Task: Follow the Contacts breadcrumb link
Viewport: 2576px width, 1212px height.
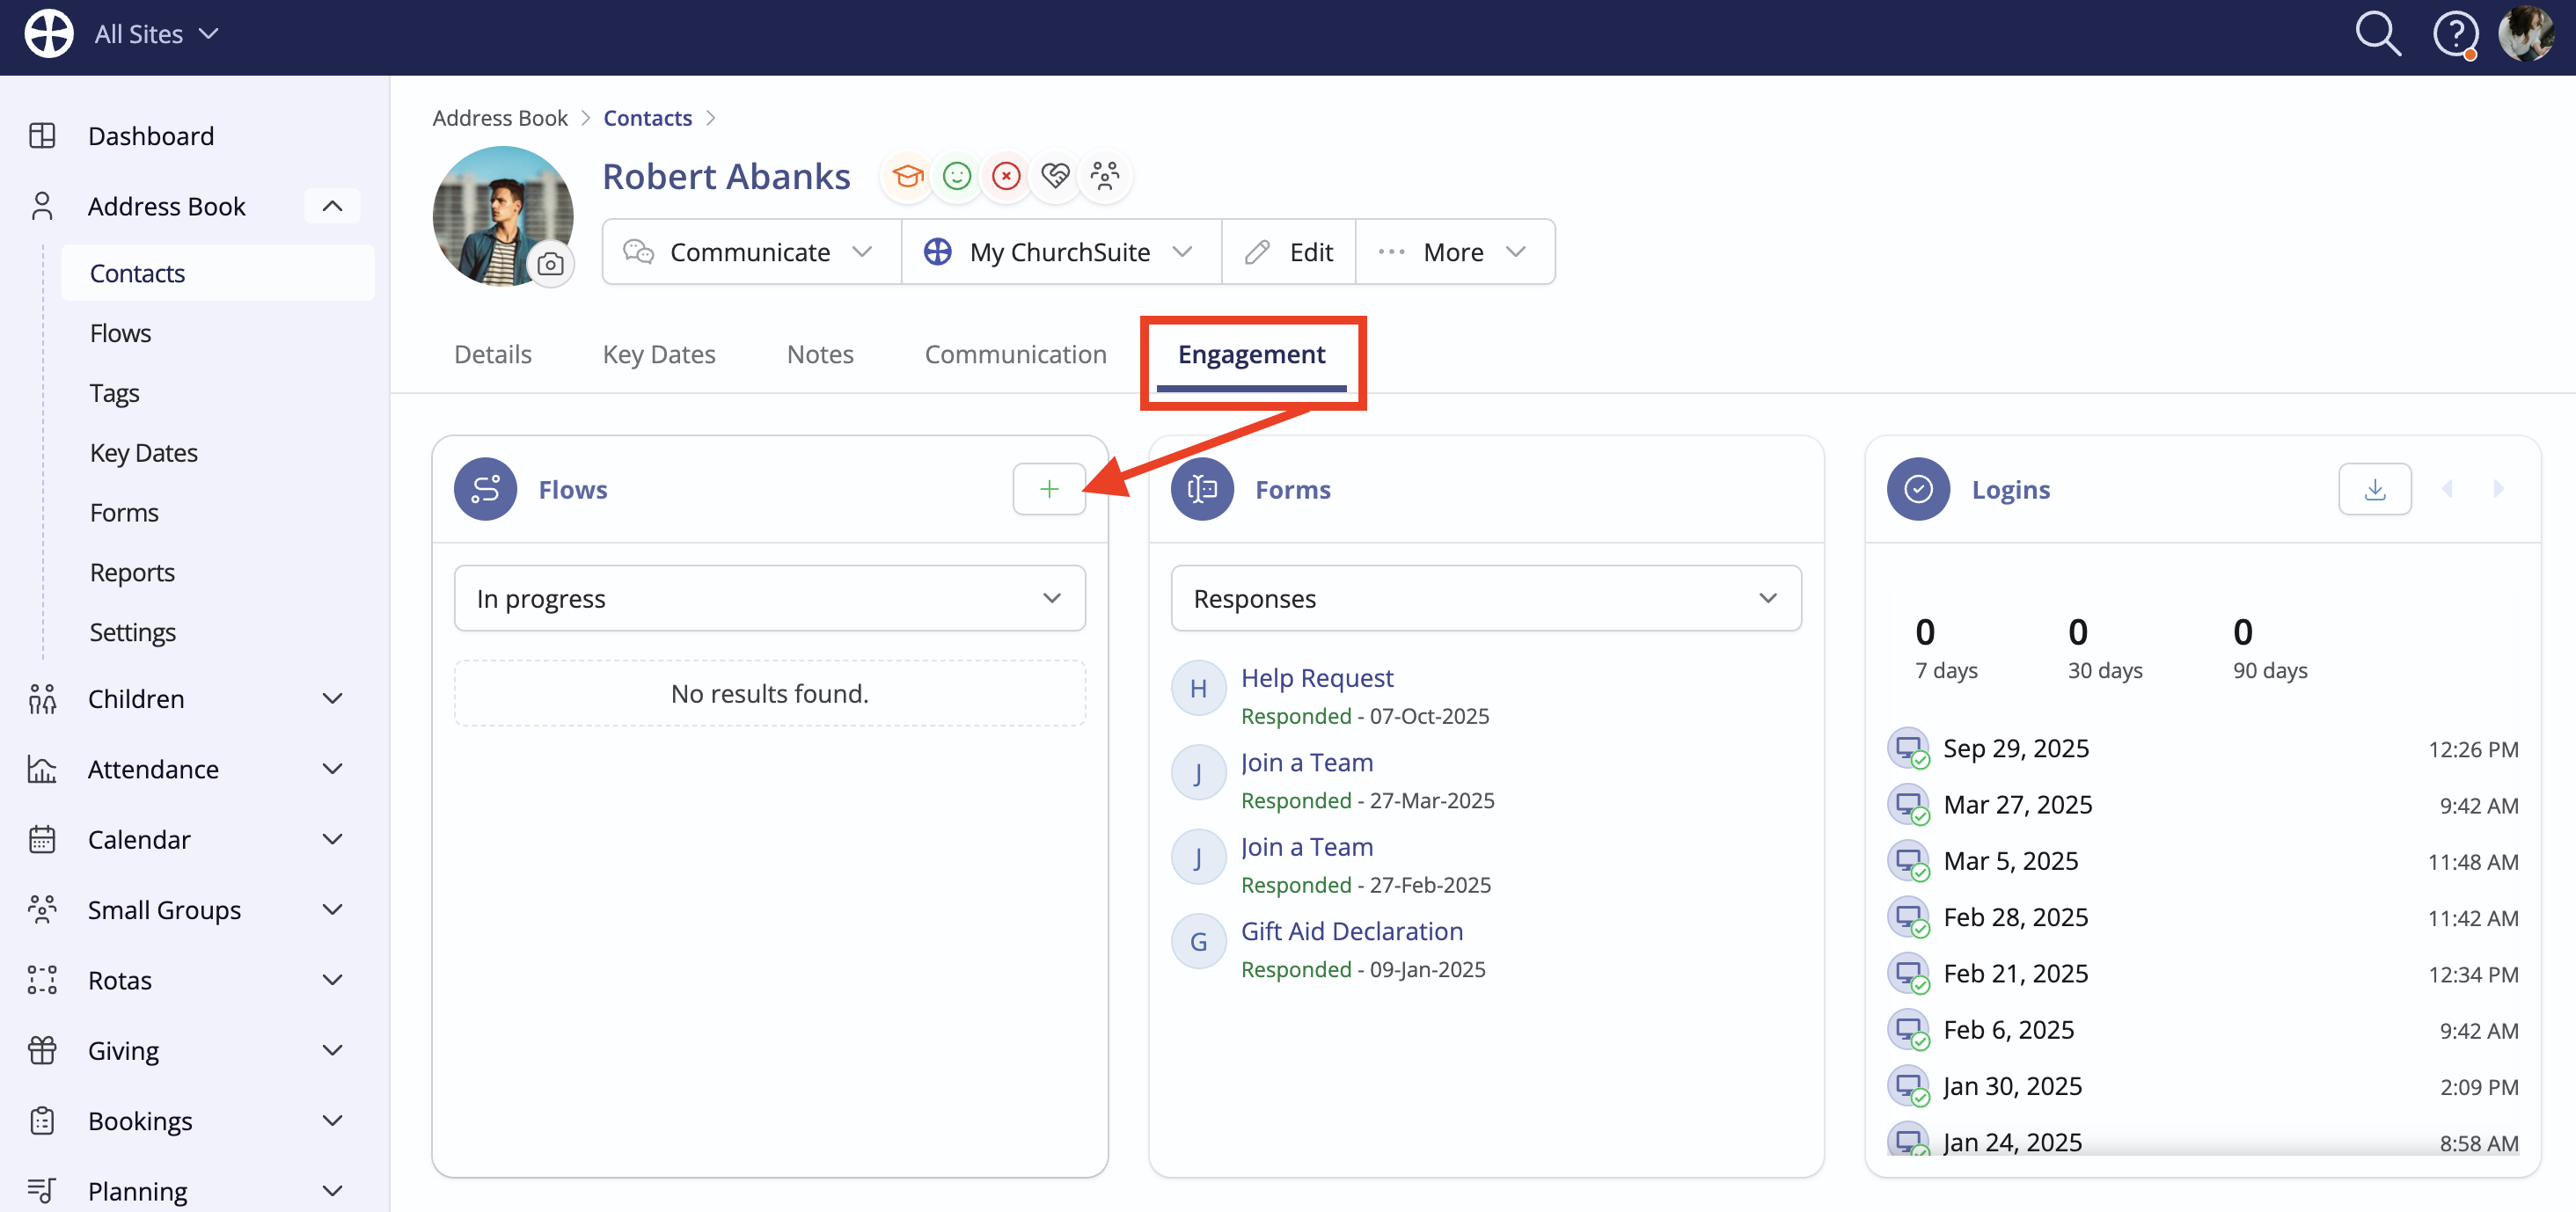Action: (x=647, y=118)
